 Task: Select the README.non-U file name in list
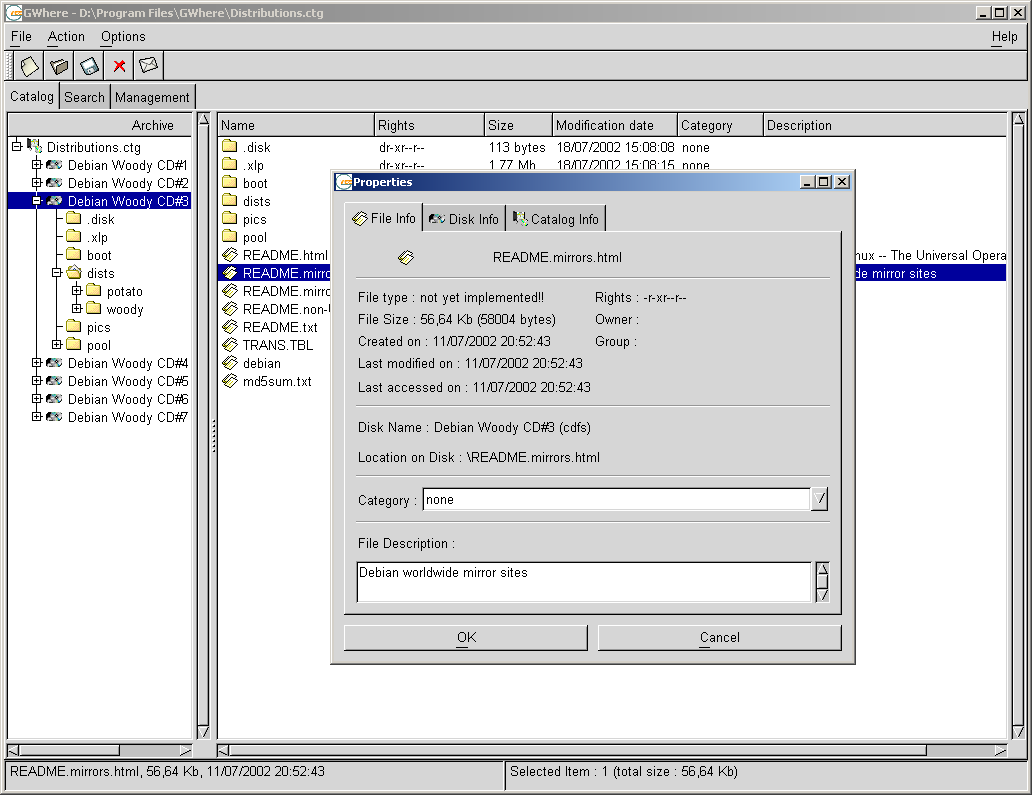[286, 309]
